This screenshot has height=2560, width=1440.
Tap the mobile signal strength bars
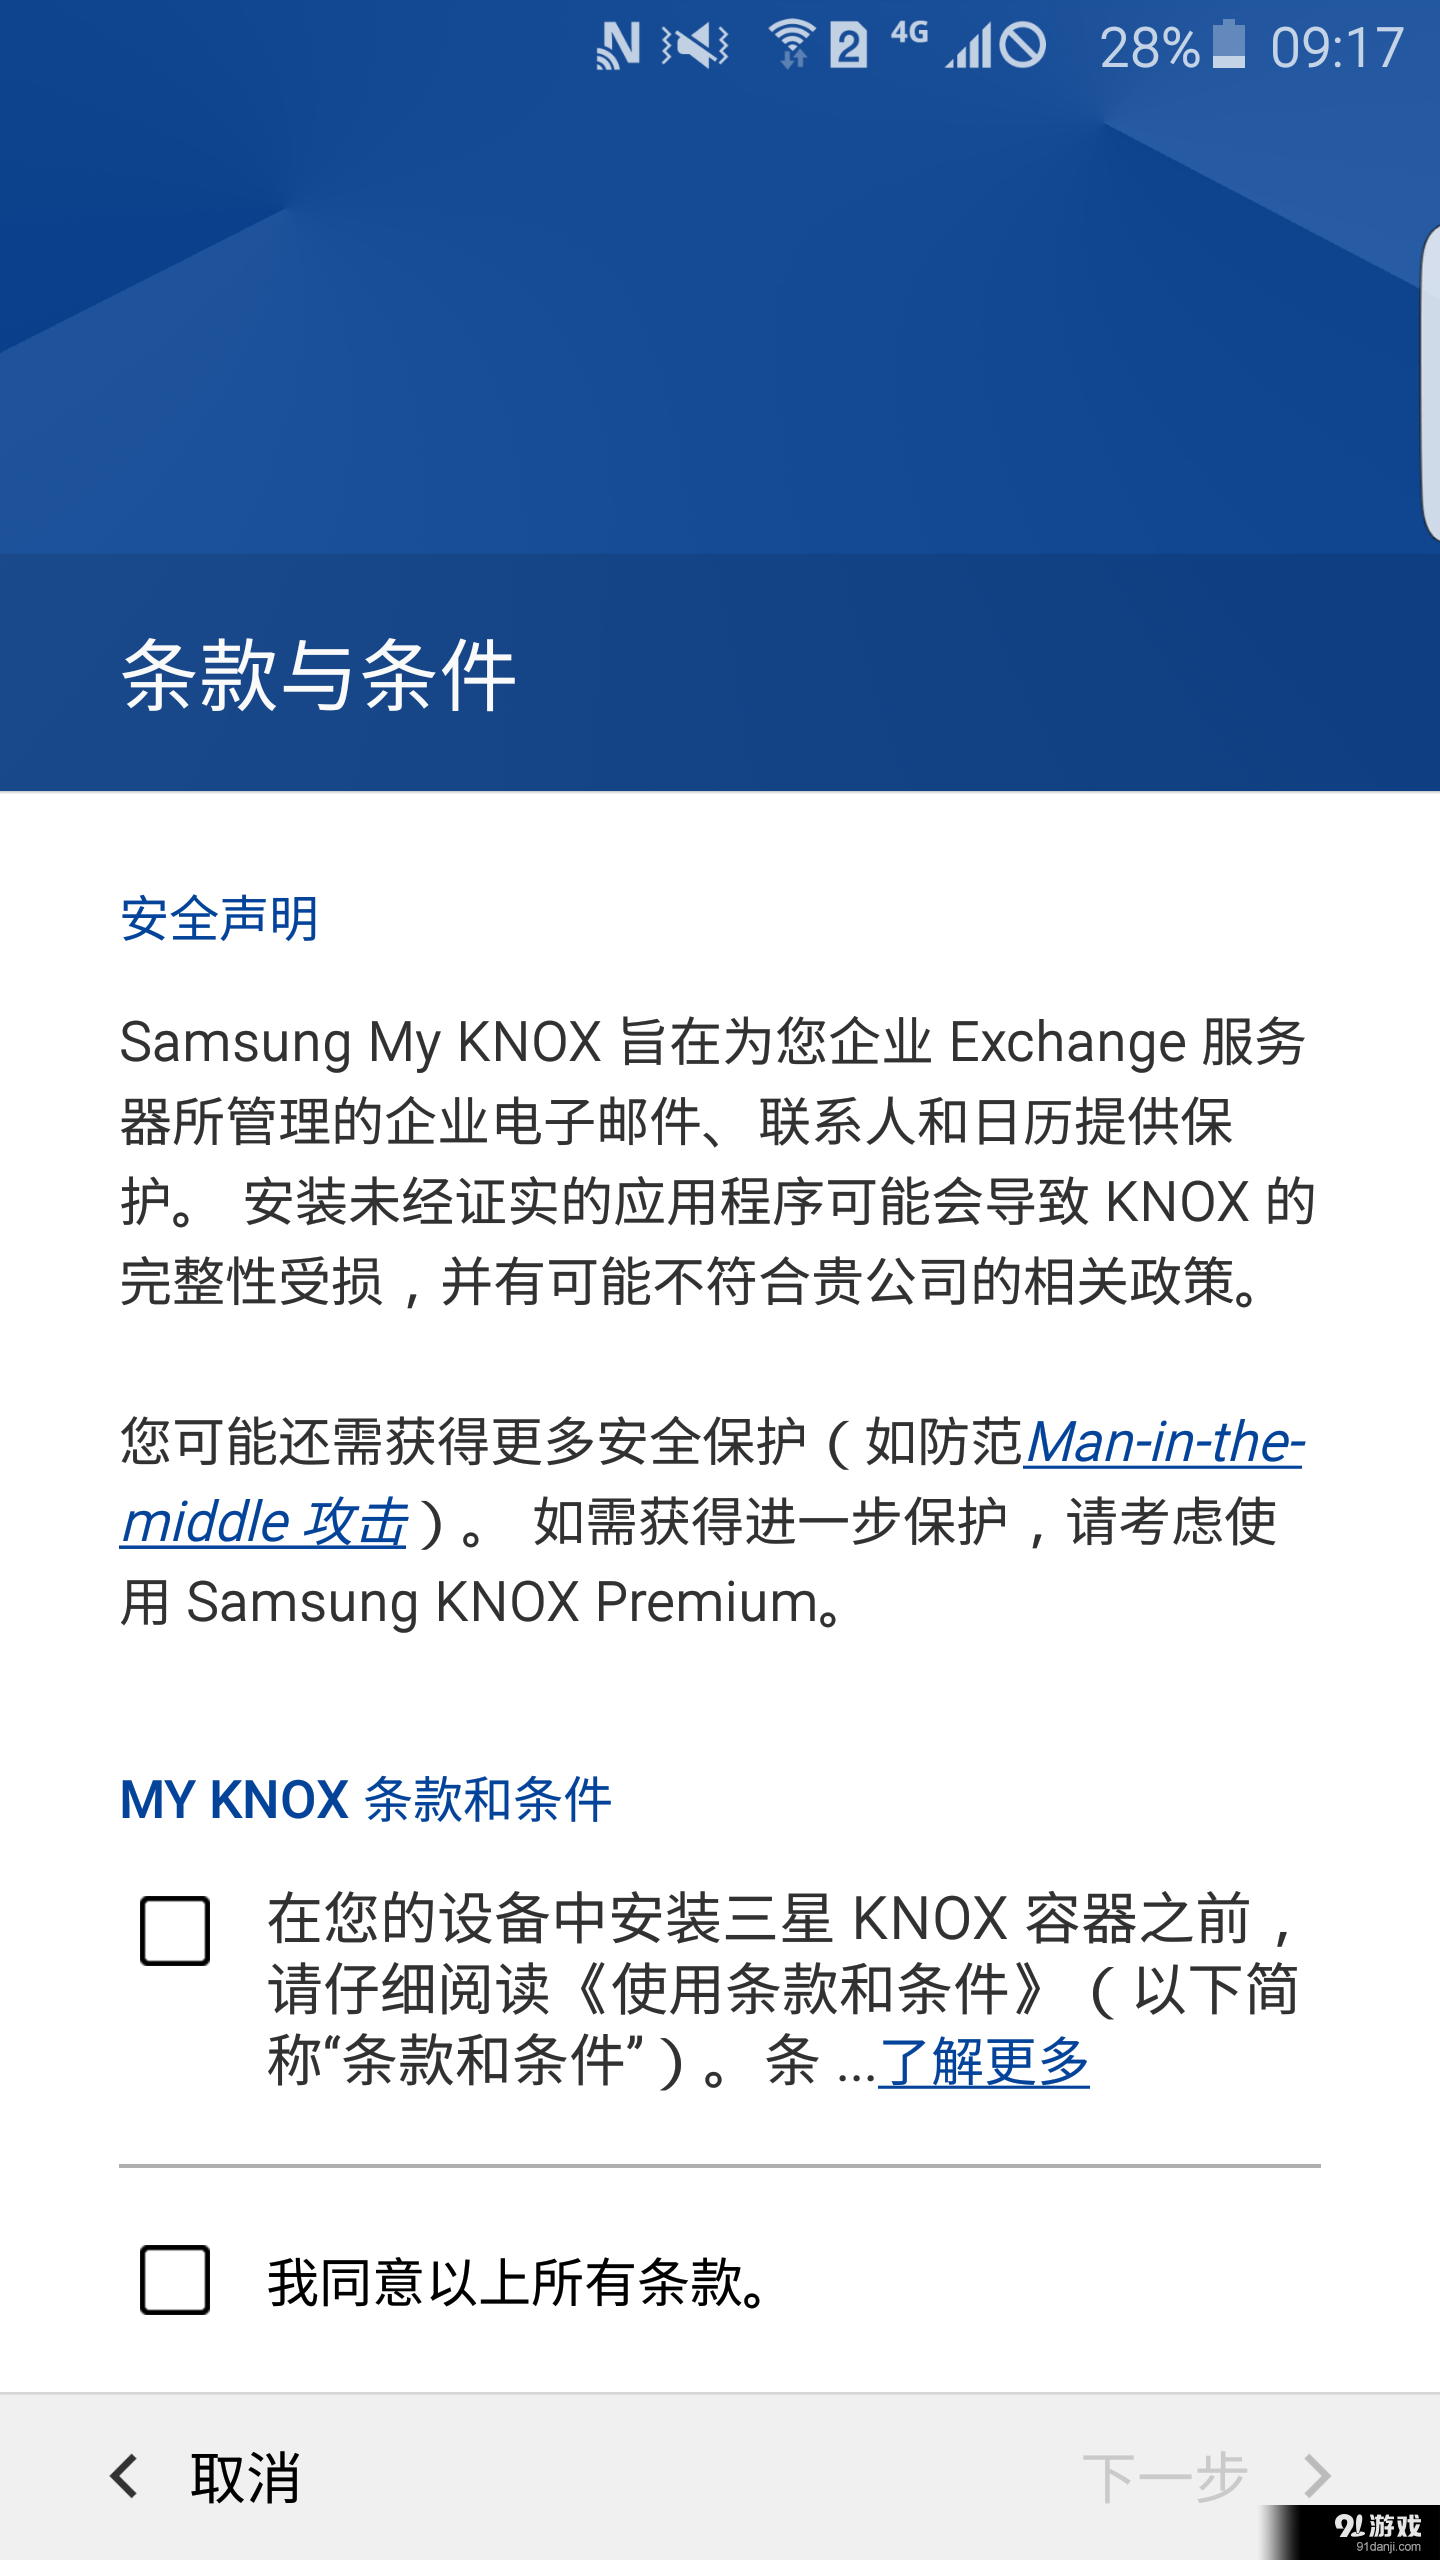(x=968, y=45)
